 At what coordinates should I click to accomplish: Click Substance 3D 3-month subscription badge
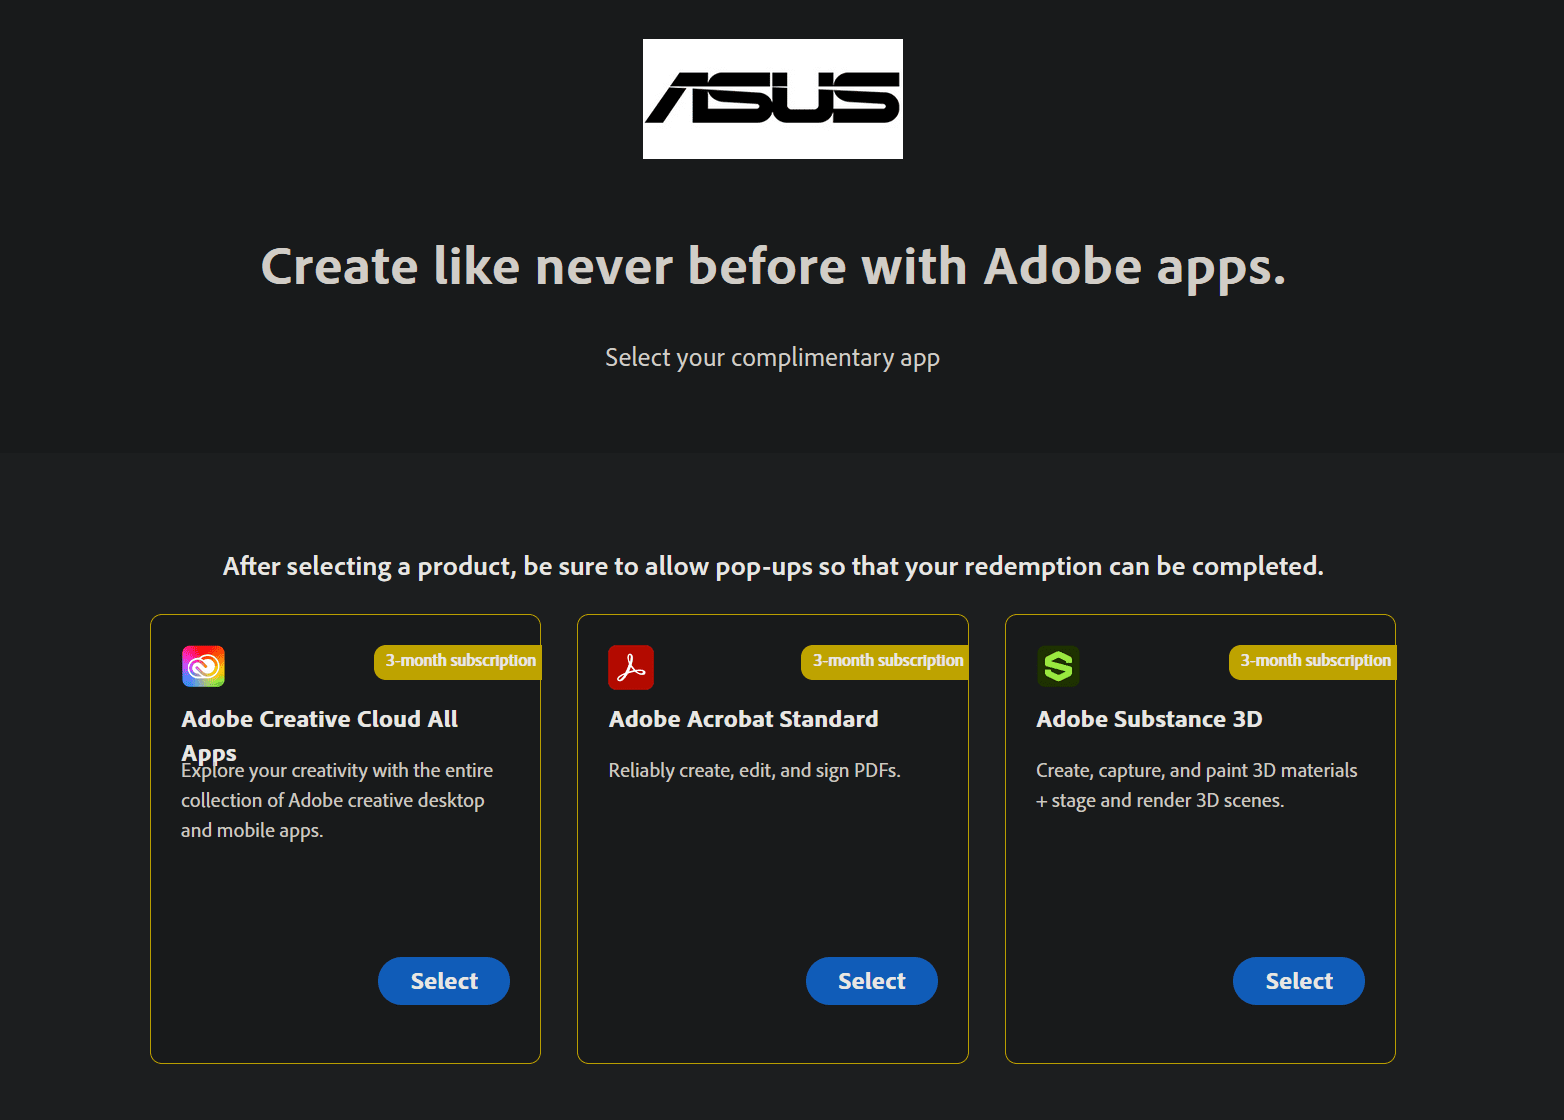[x=1314, y=661]
